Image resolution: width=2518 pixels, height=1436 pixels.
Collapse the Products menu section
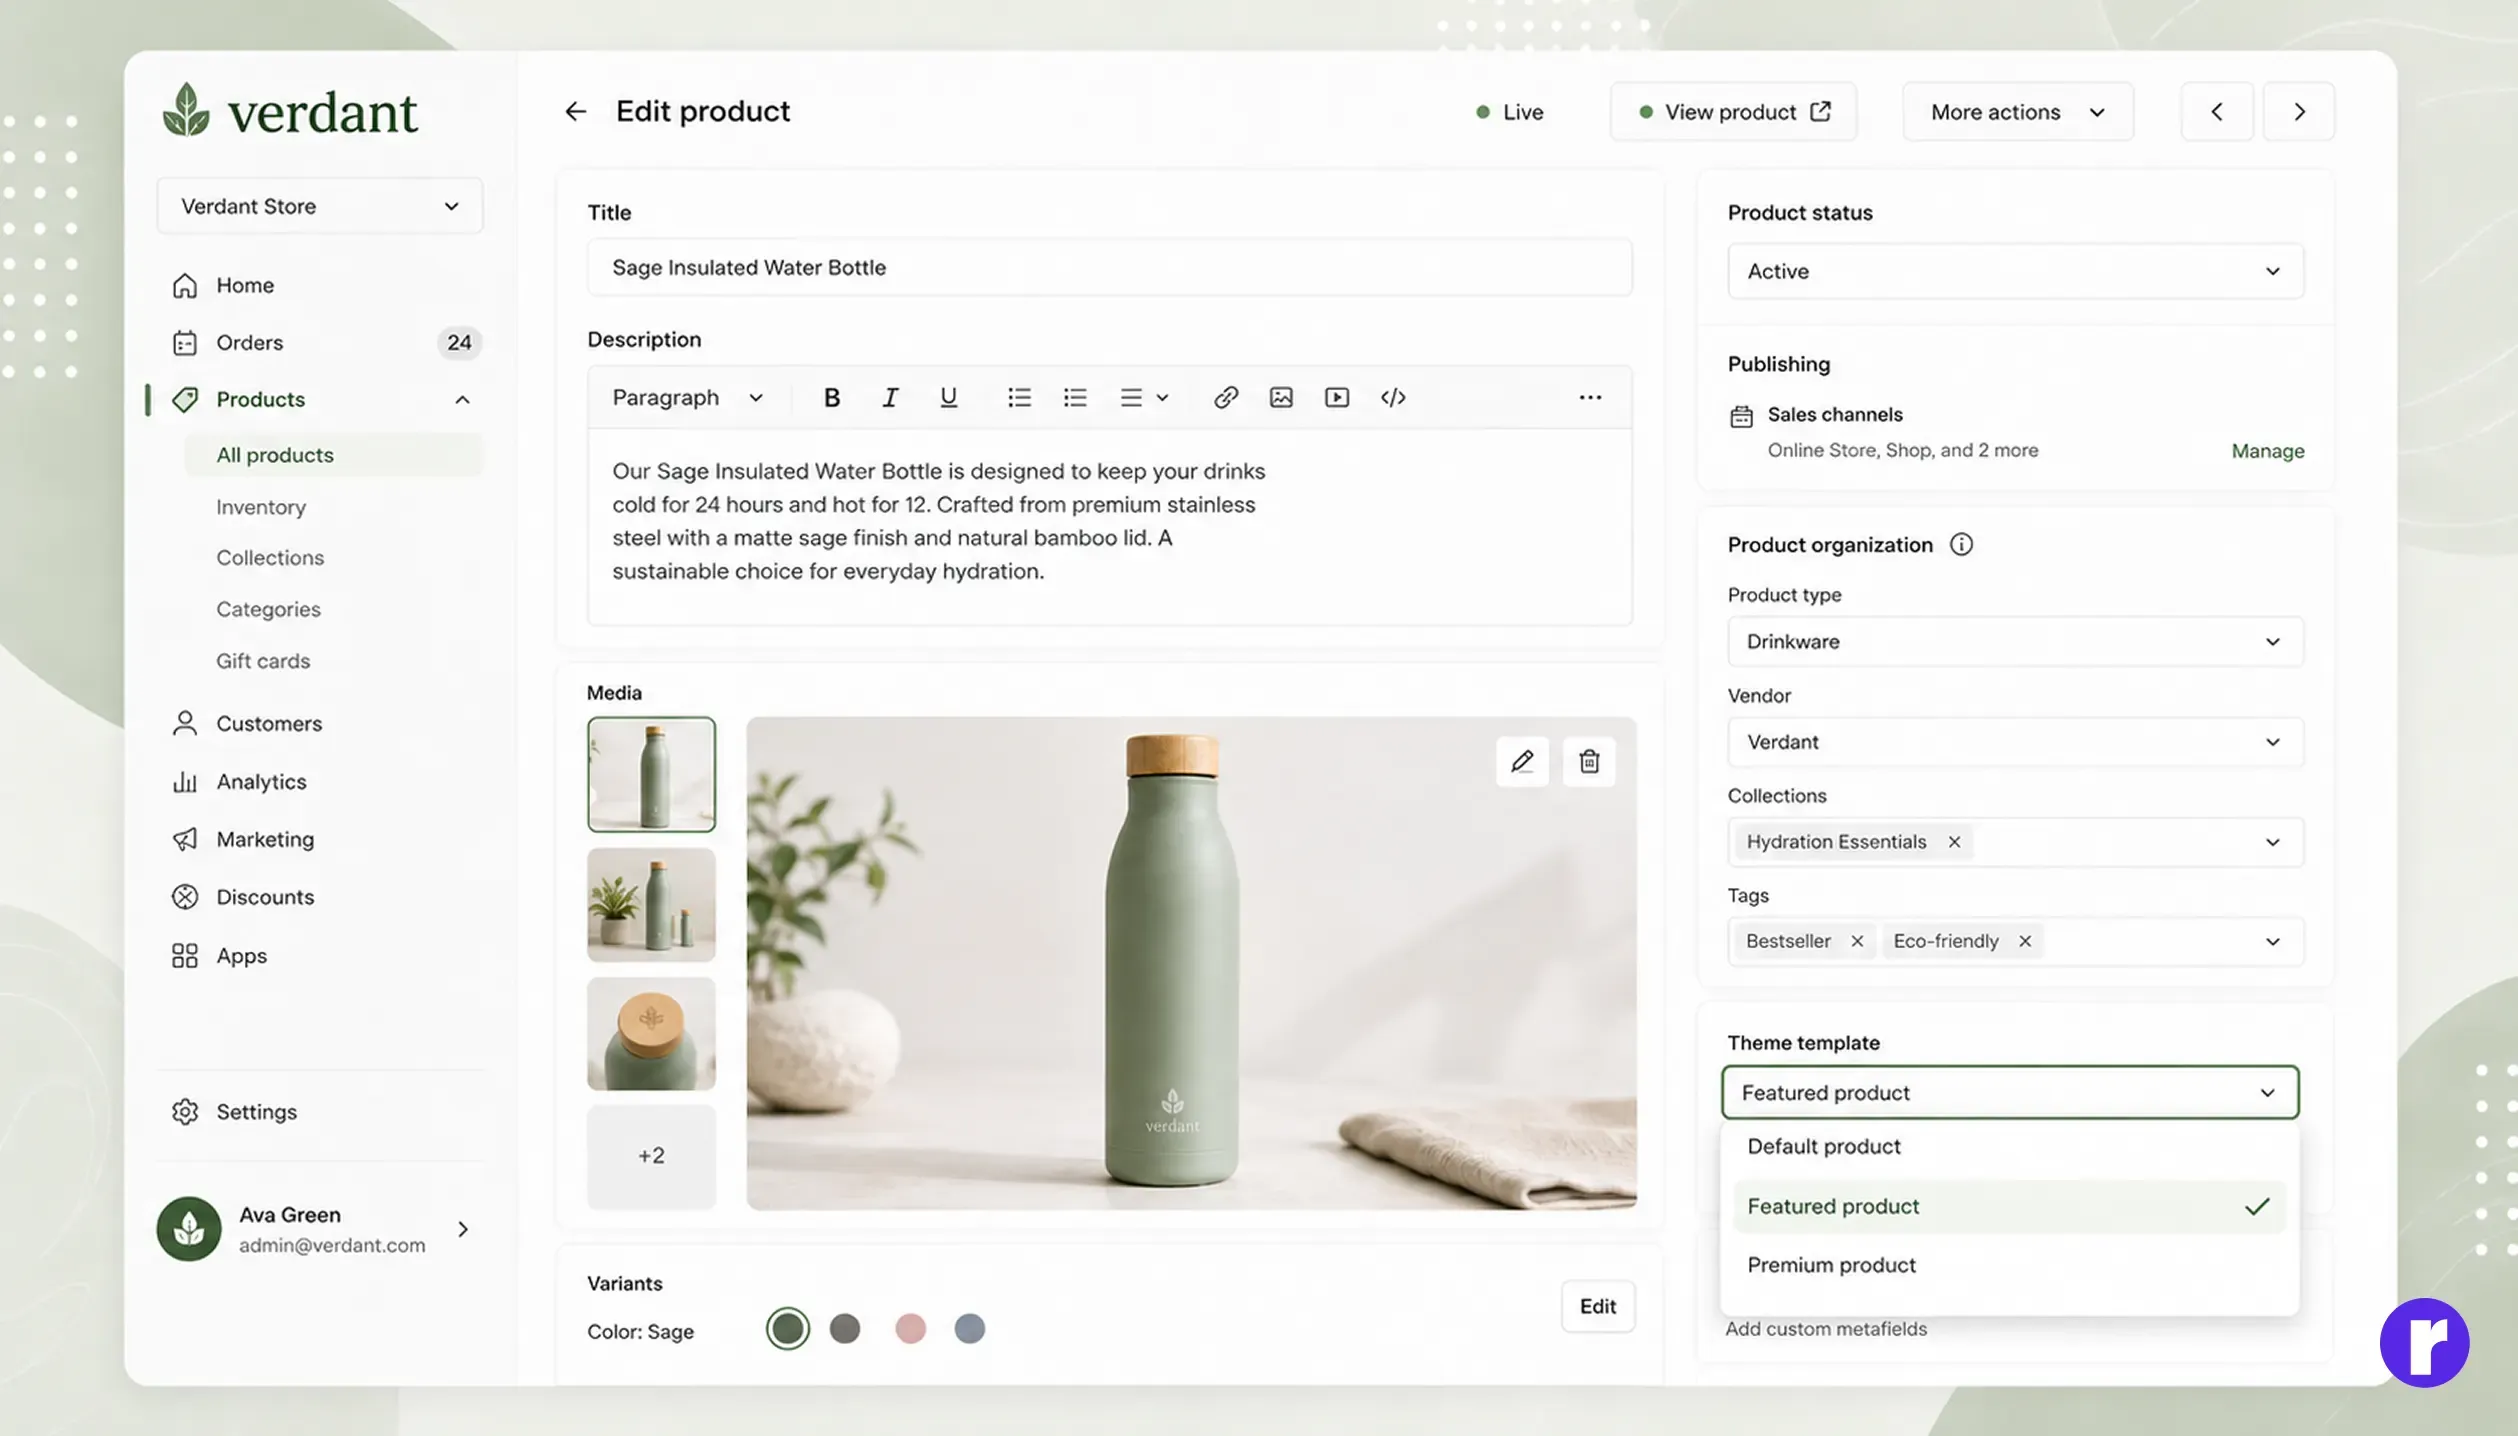462,400
